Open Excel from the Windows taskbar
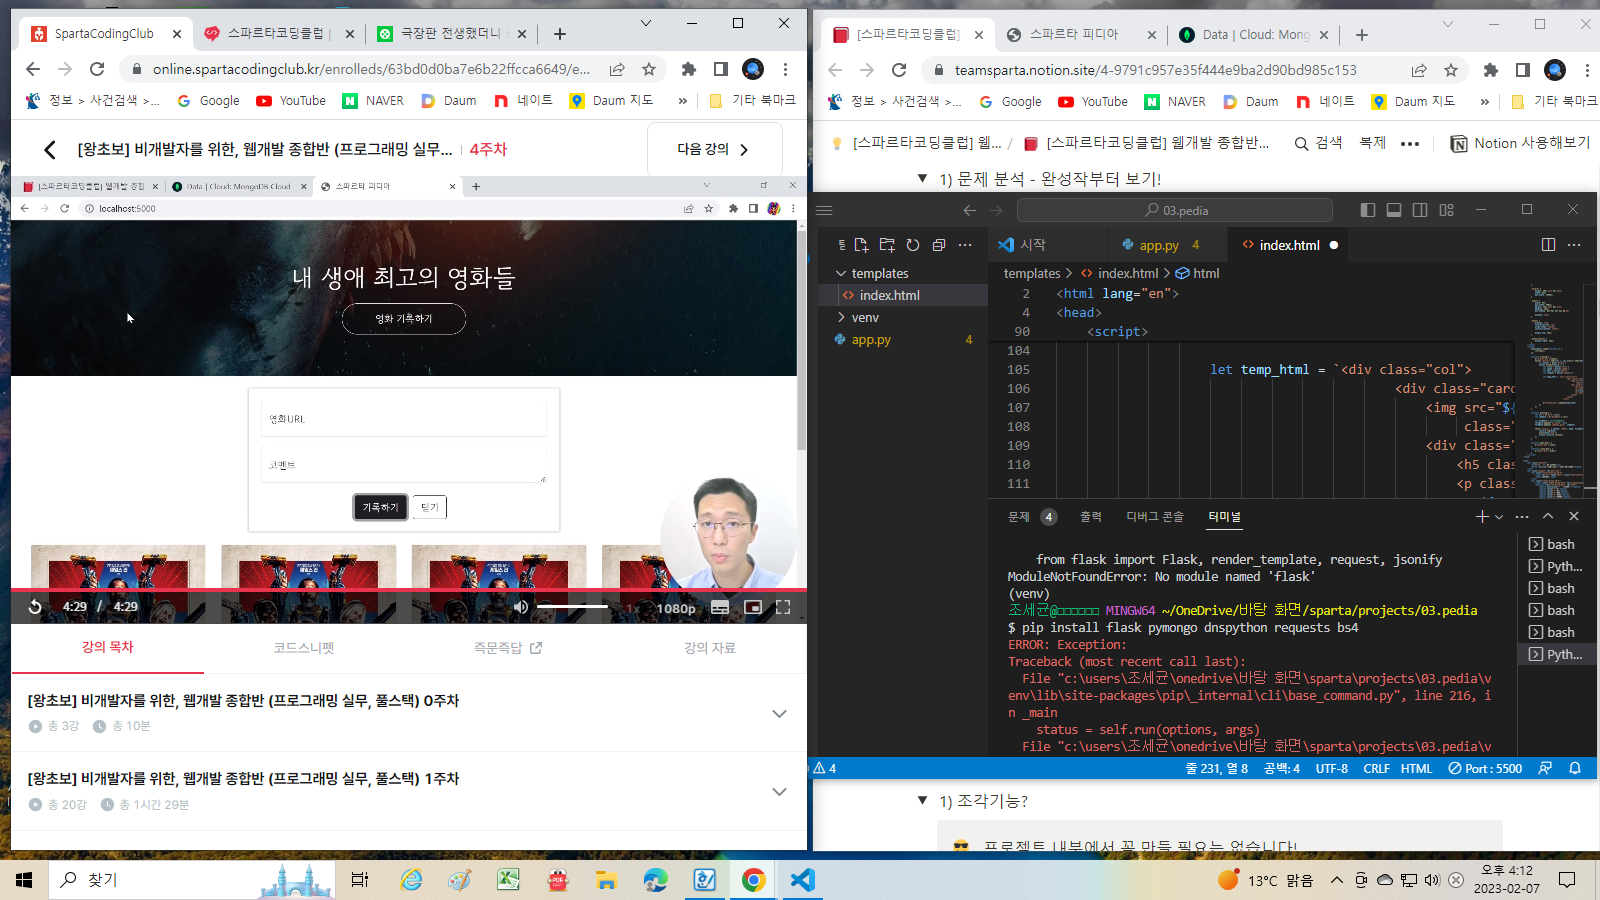The image size is (1600, 900). click(x=509, y=880)
